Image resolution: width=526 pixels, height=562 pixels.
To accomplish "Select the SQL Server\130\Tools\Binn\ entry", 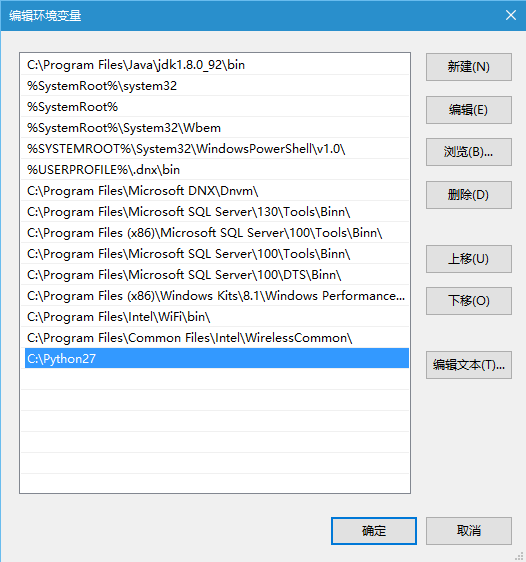I will click(215, 211).
